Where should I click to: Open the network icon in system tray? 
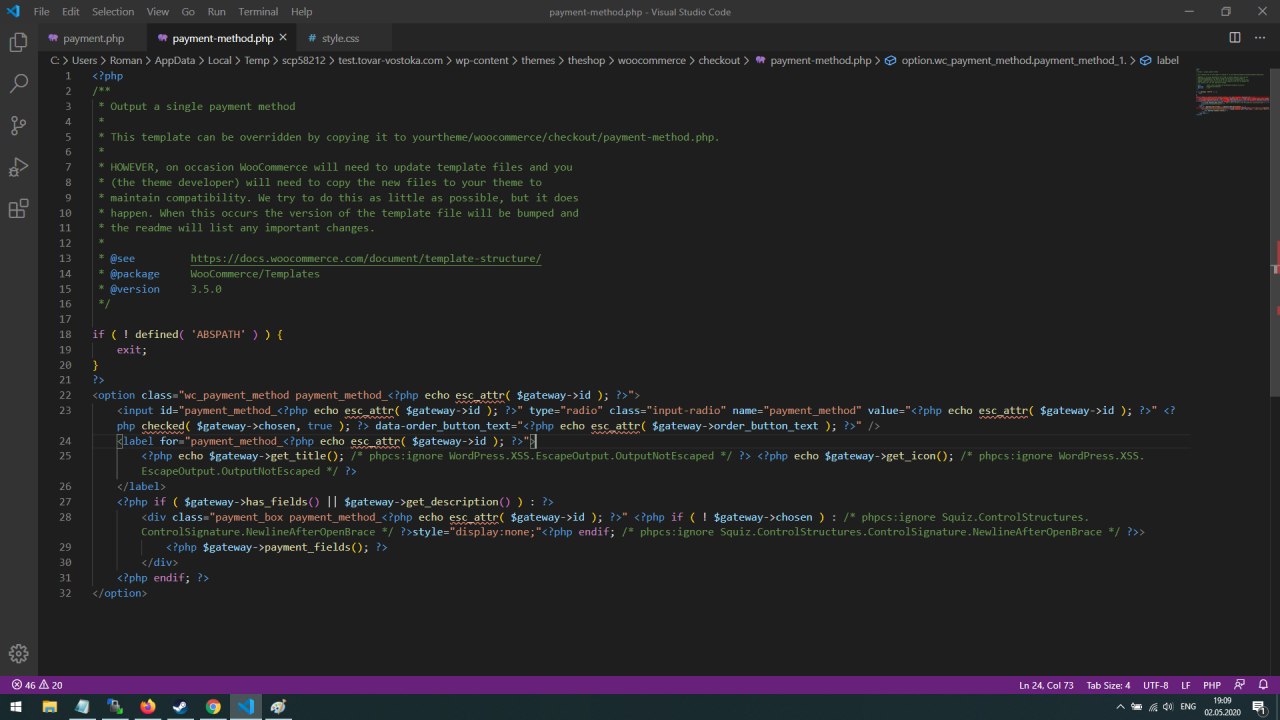pos(1151,706)
